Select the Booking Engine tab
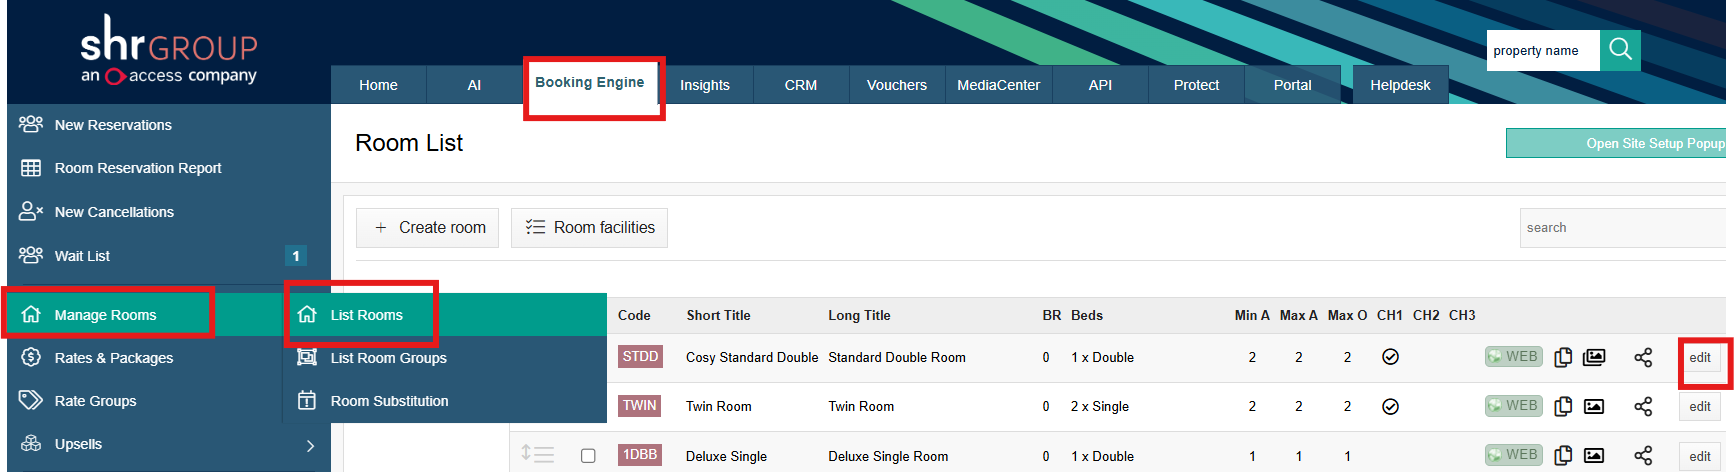Viewport: 1734px width, 472px height. pyautogui.click(x=590, y=83)
